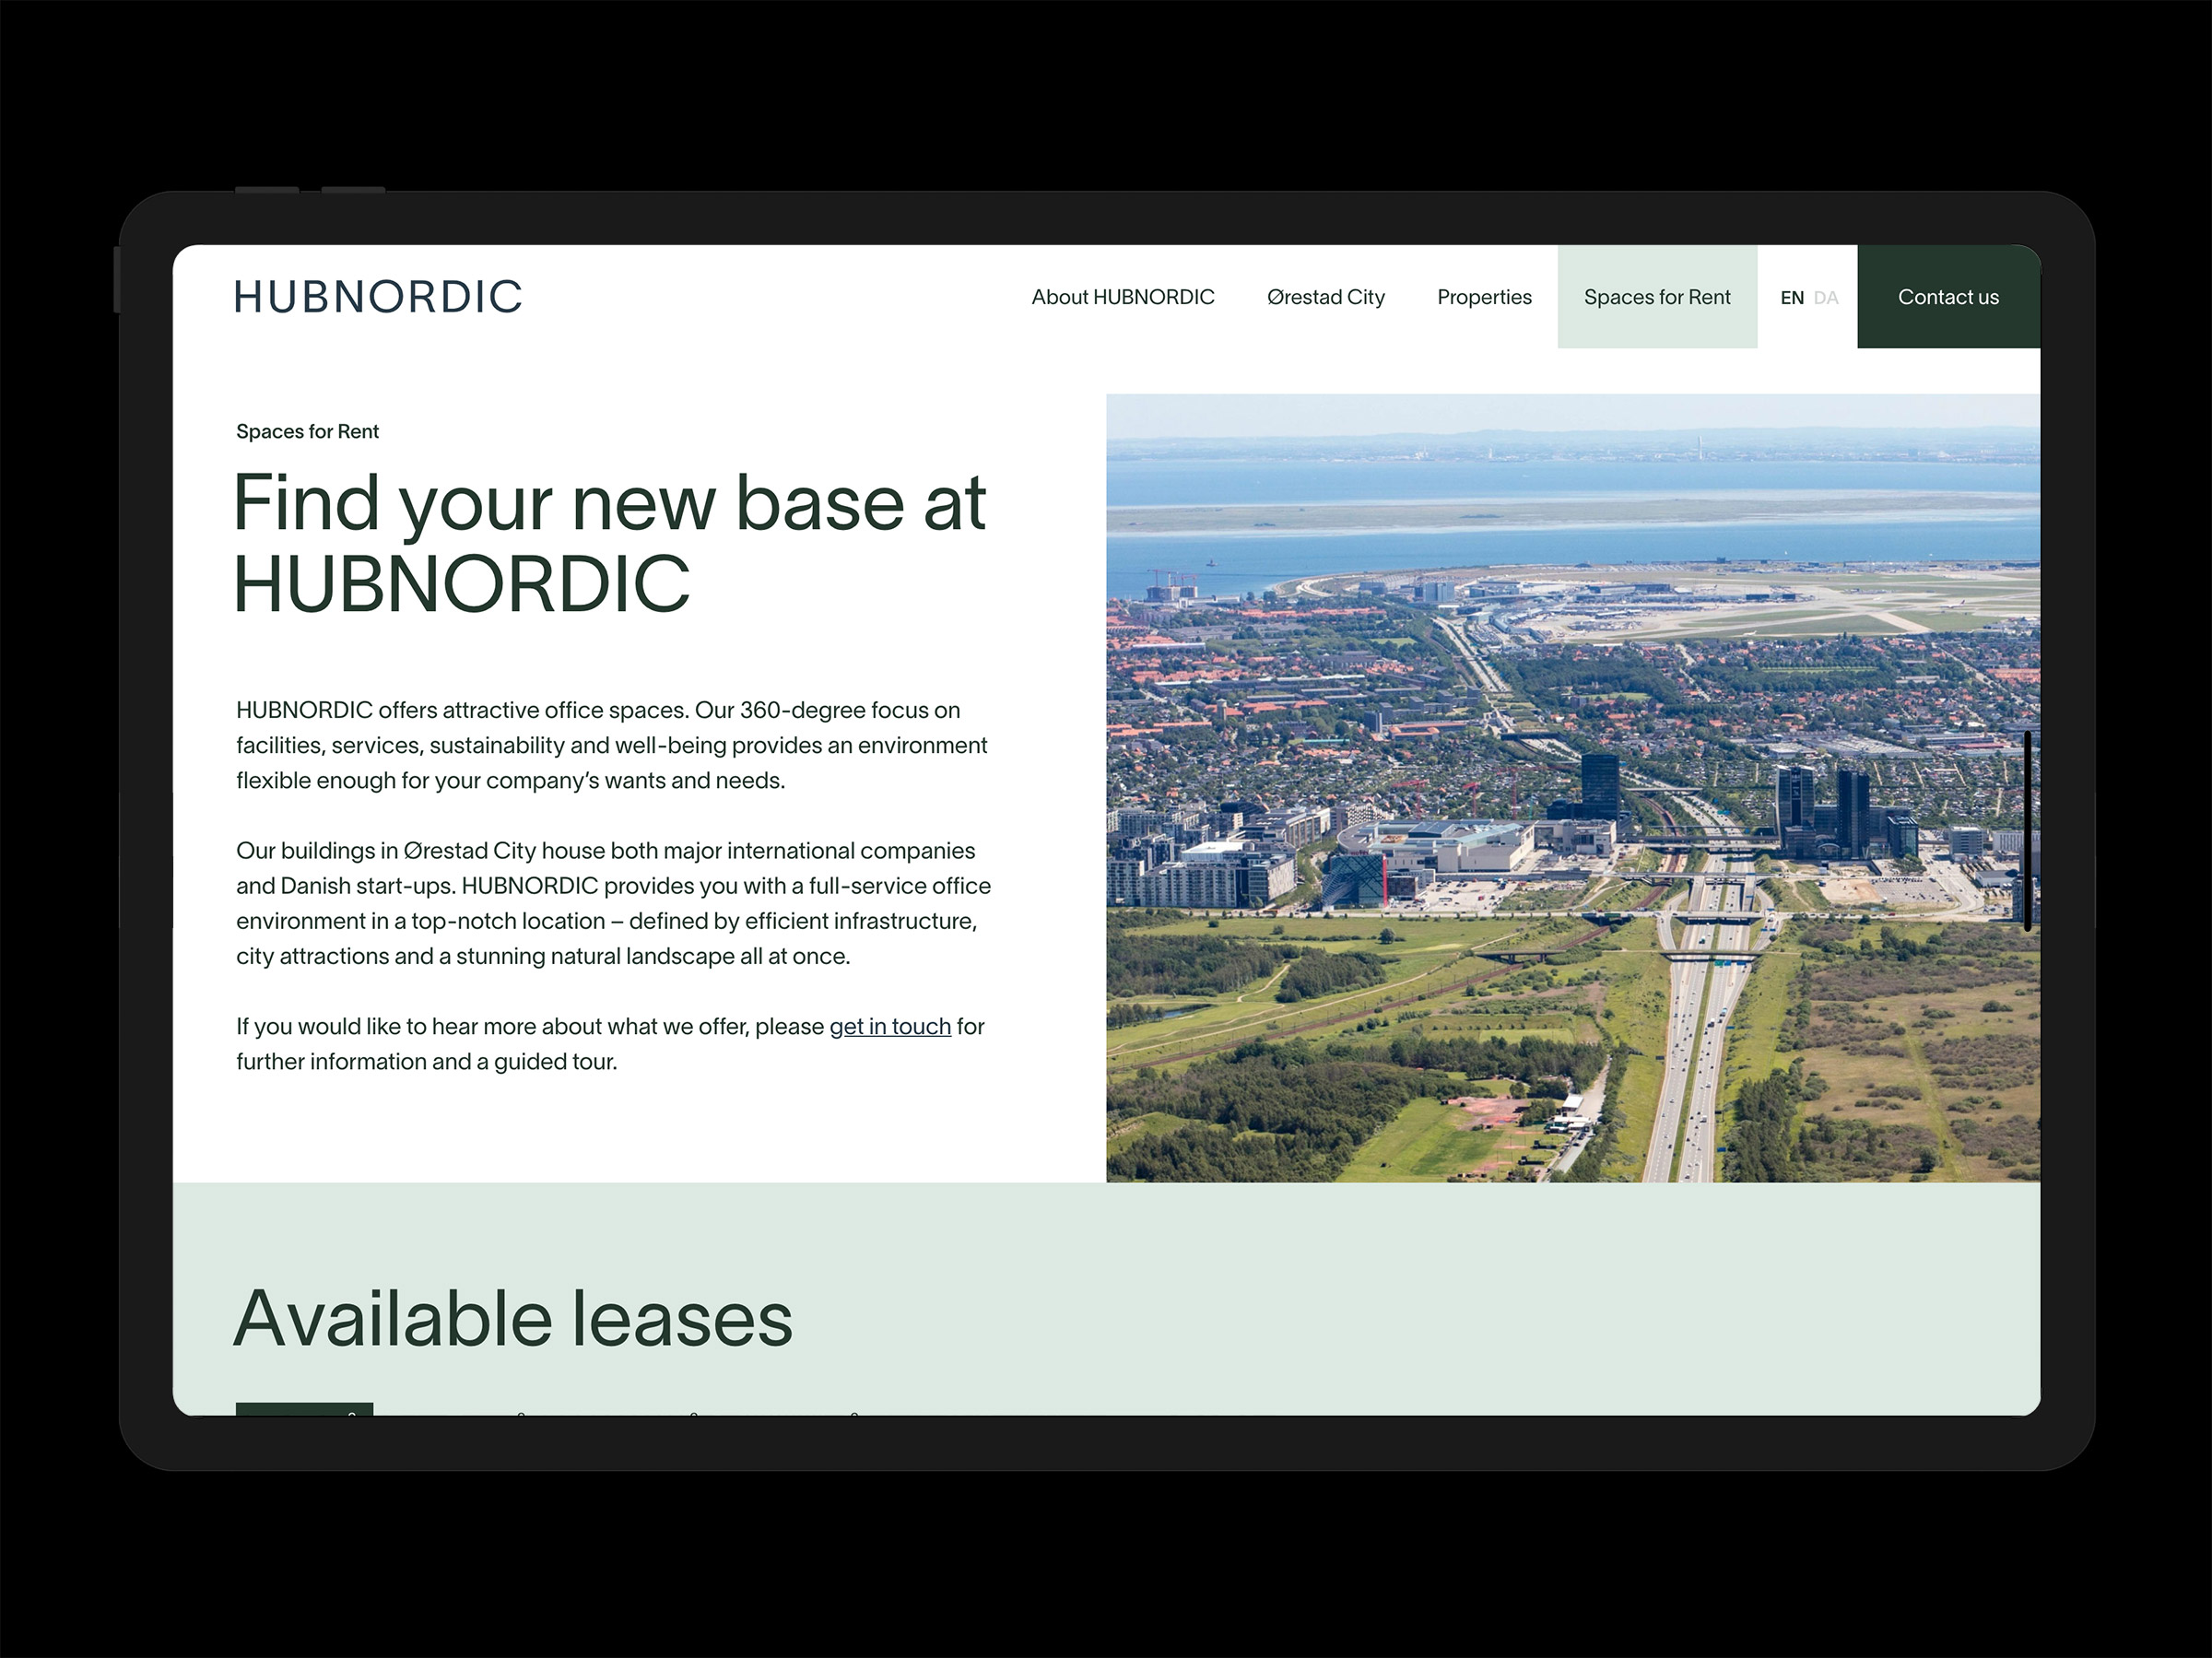Click the 'Available leases' section heading
Viewport: 2212px width, 1658px height.
[513, 1319]
